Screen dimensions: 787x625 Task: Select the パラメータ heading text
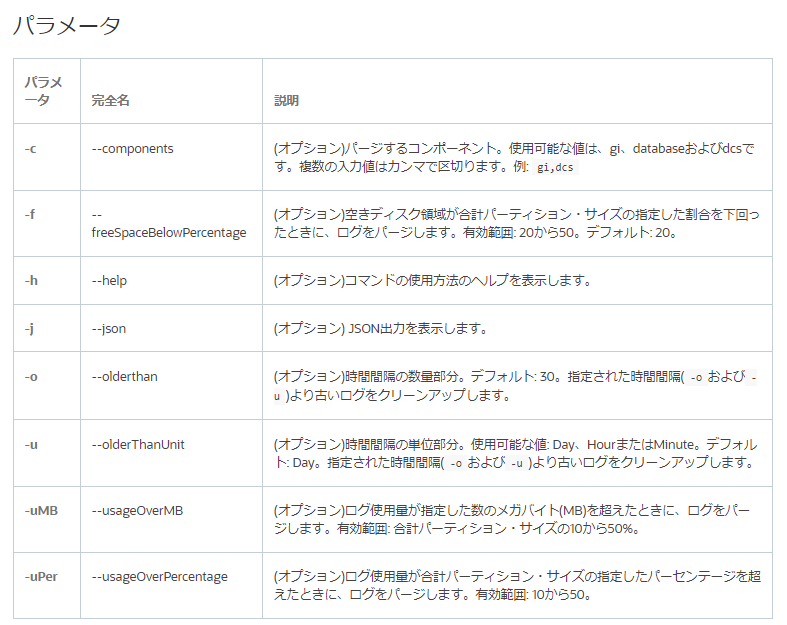coord(66,25)
